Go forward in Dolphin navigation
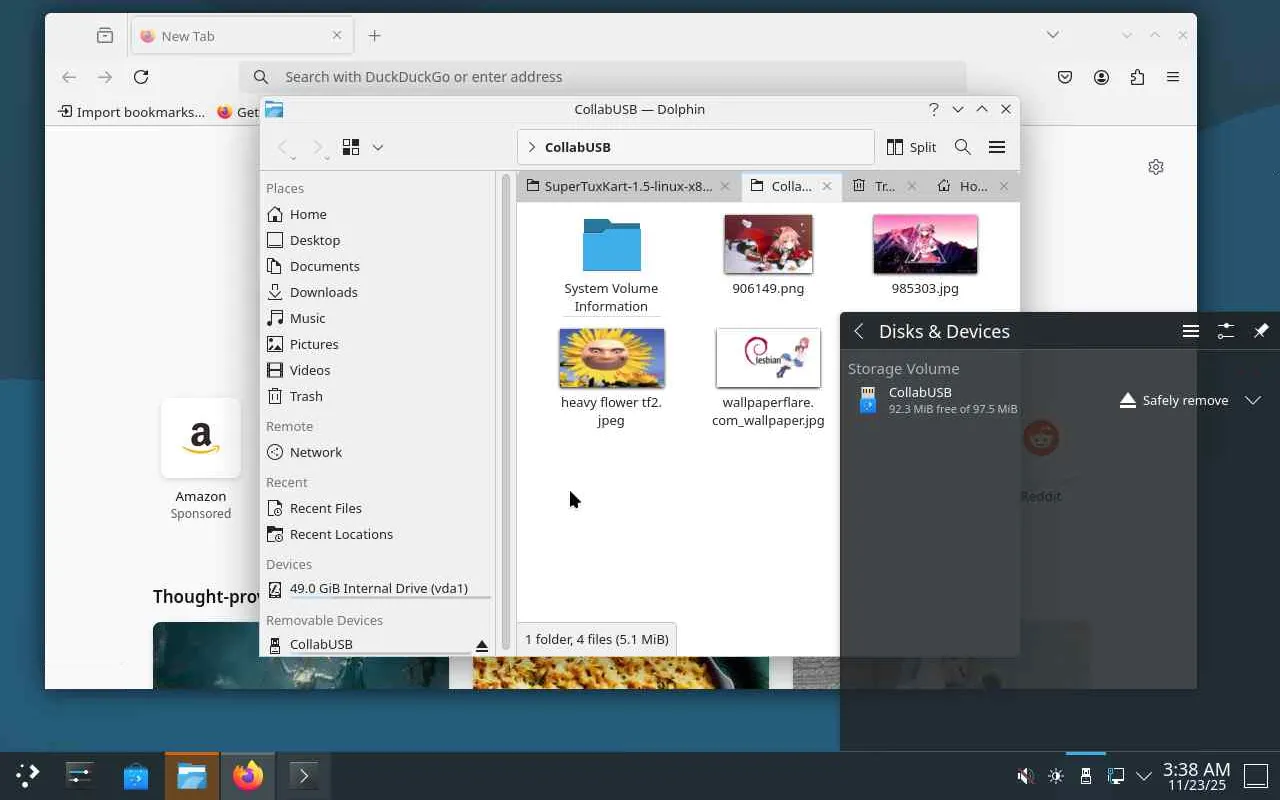Viewport: 1280px width, 800px height. tap(318, 147)
